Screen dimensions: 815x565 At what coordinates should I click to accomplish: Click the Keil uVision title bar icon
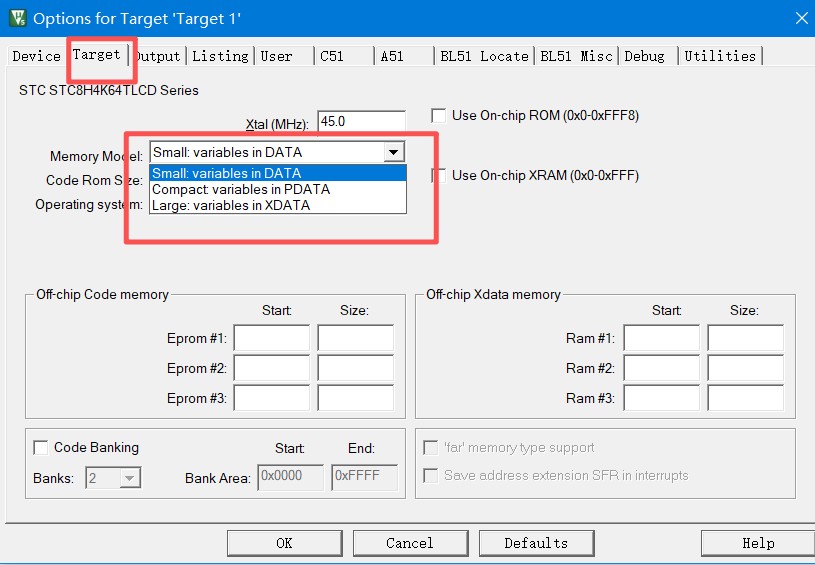point(17,18)
